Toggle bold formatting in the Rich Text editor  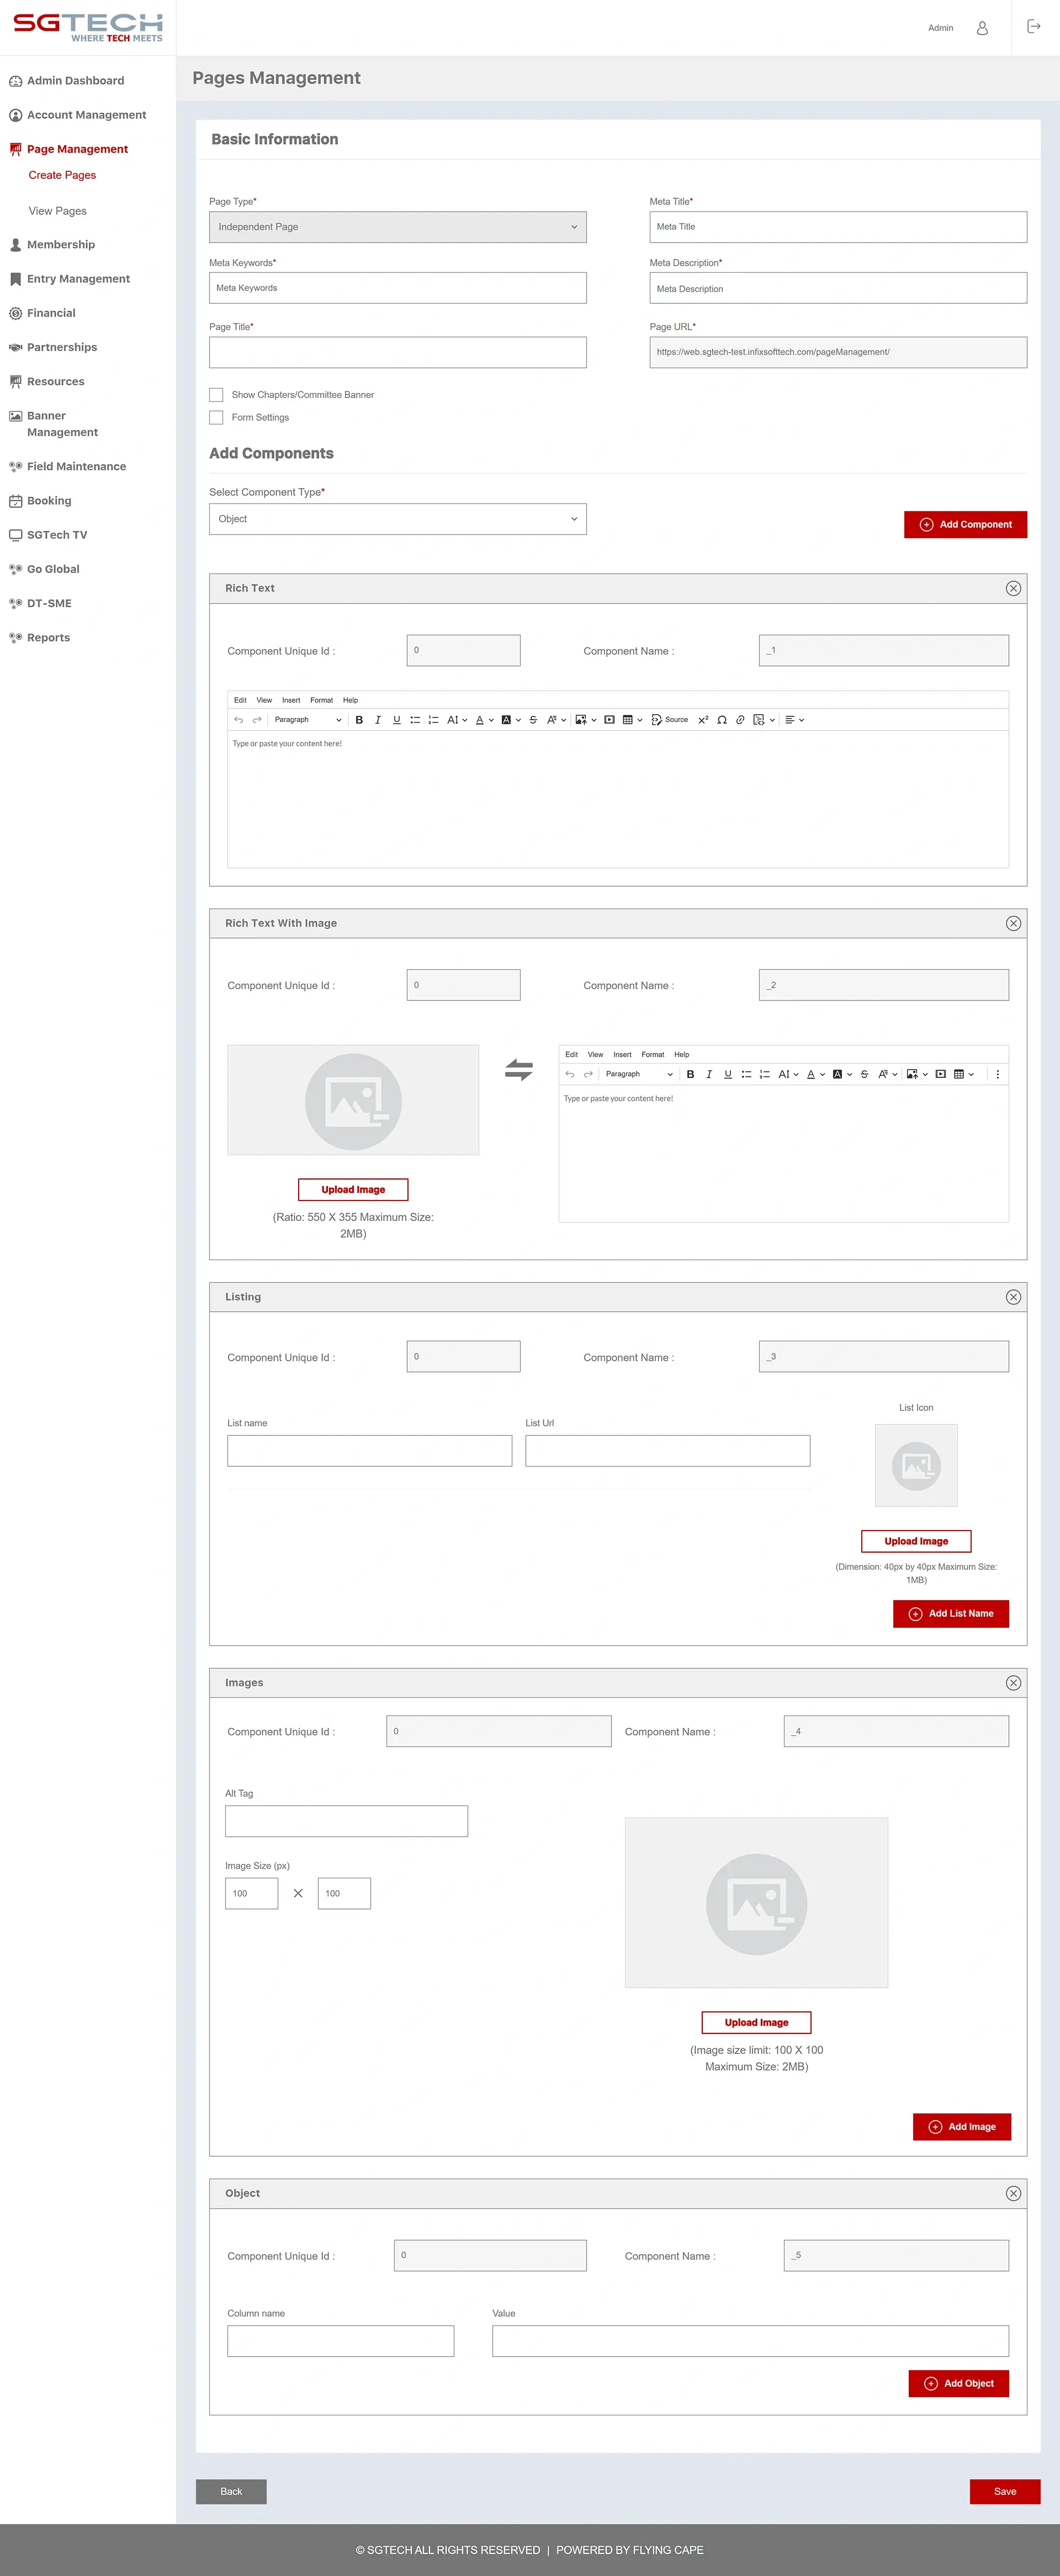click(359, 719)
